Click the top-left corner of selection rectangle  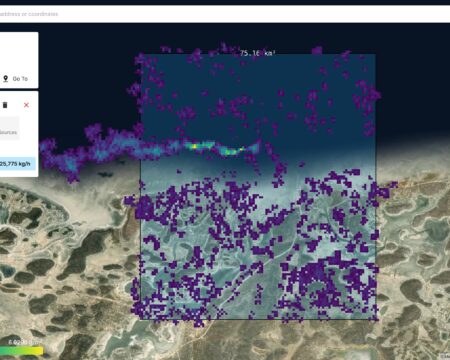pos(141,54)
